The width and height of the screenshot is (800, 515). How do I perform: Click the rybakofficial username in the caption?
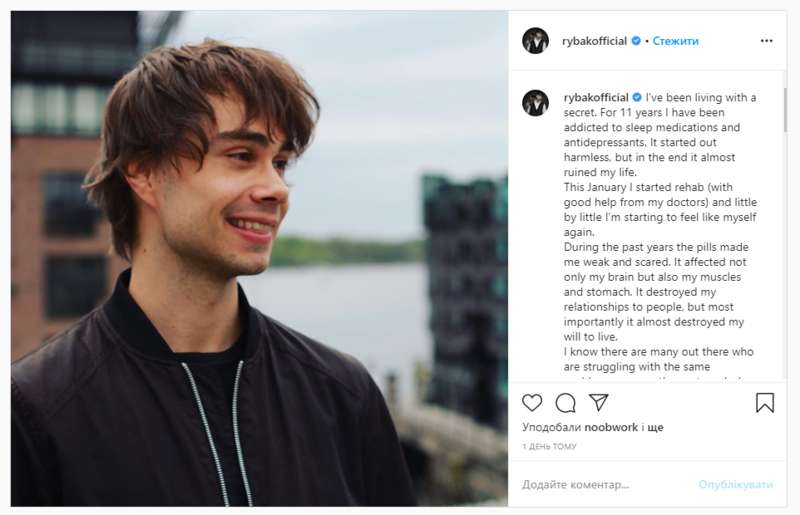[x=590, y=97]
